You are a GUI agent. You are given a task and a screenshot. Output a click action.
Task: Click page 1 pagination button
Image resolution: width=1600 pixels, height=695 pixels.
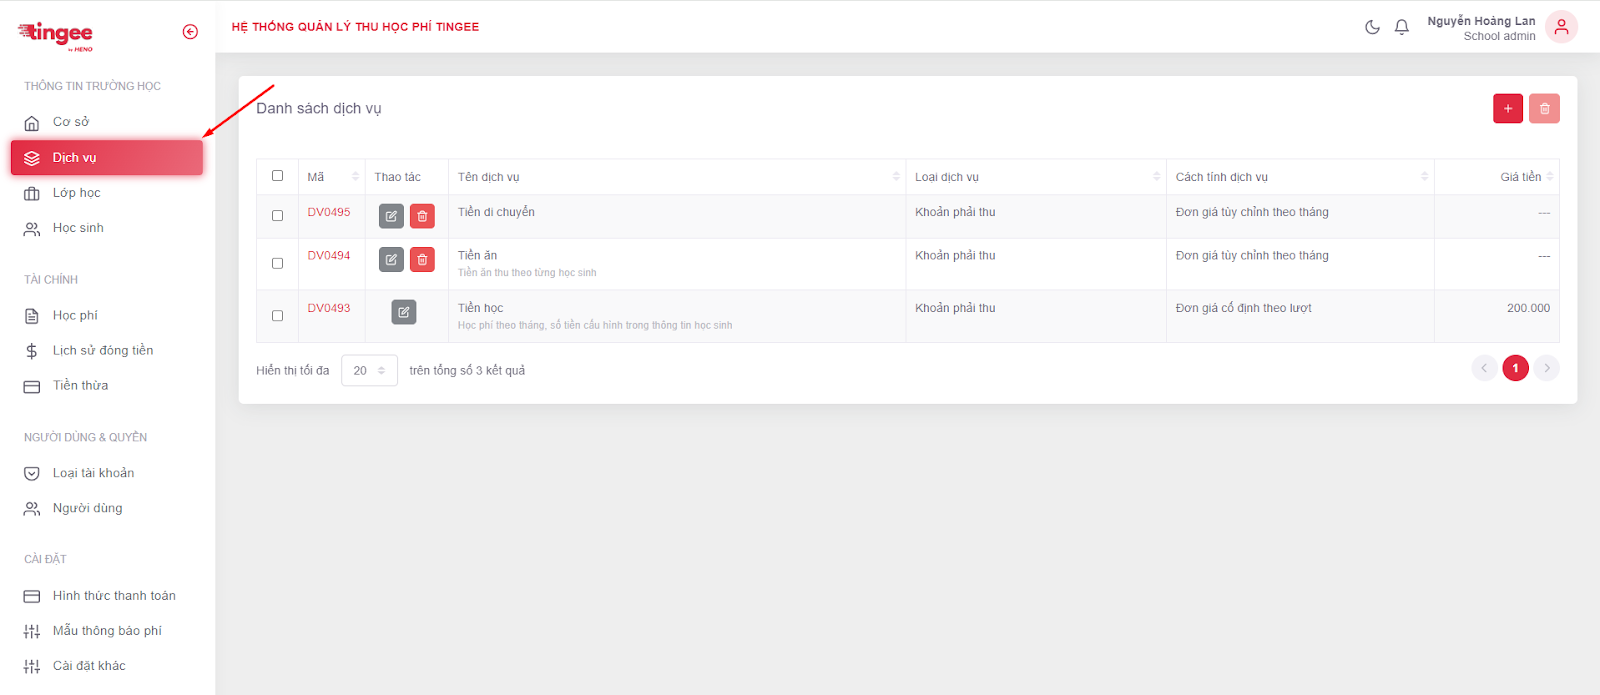[x=1515, y=368]
